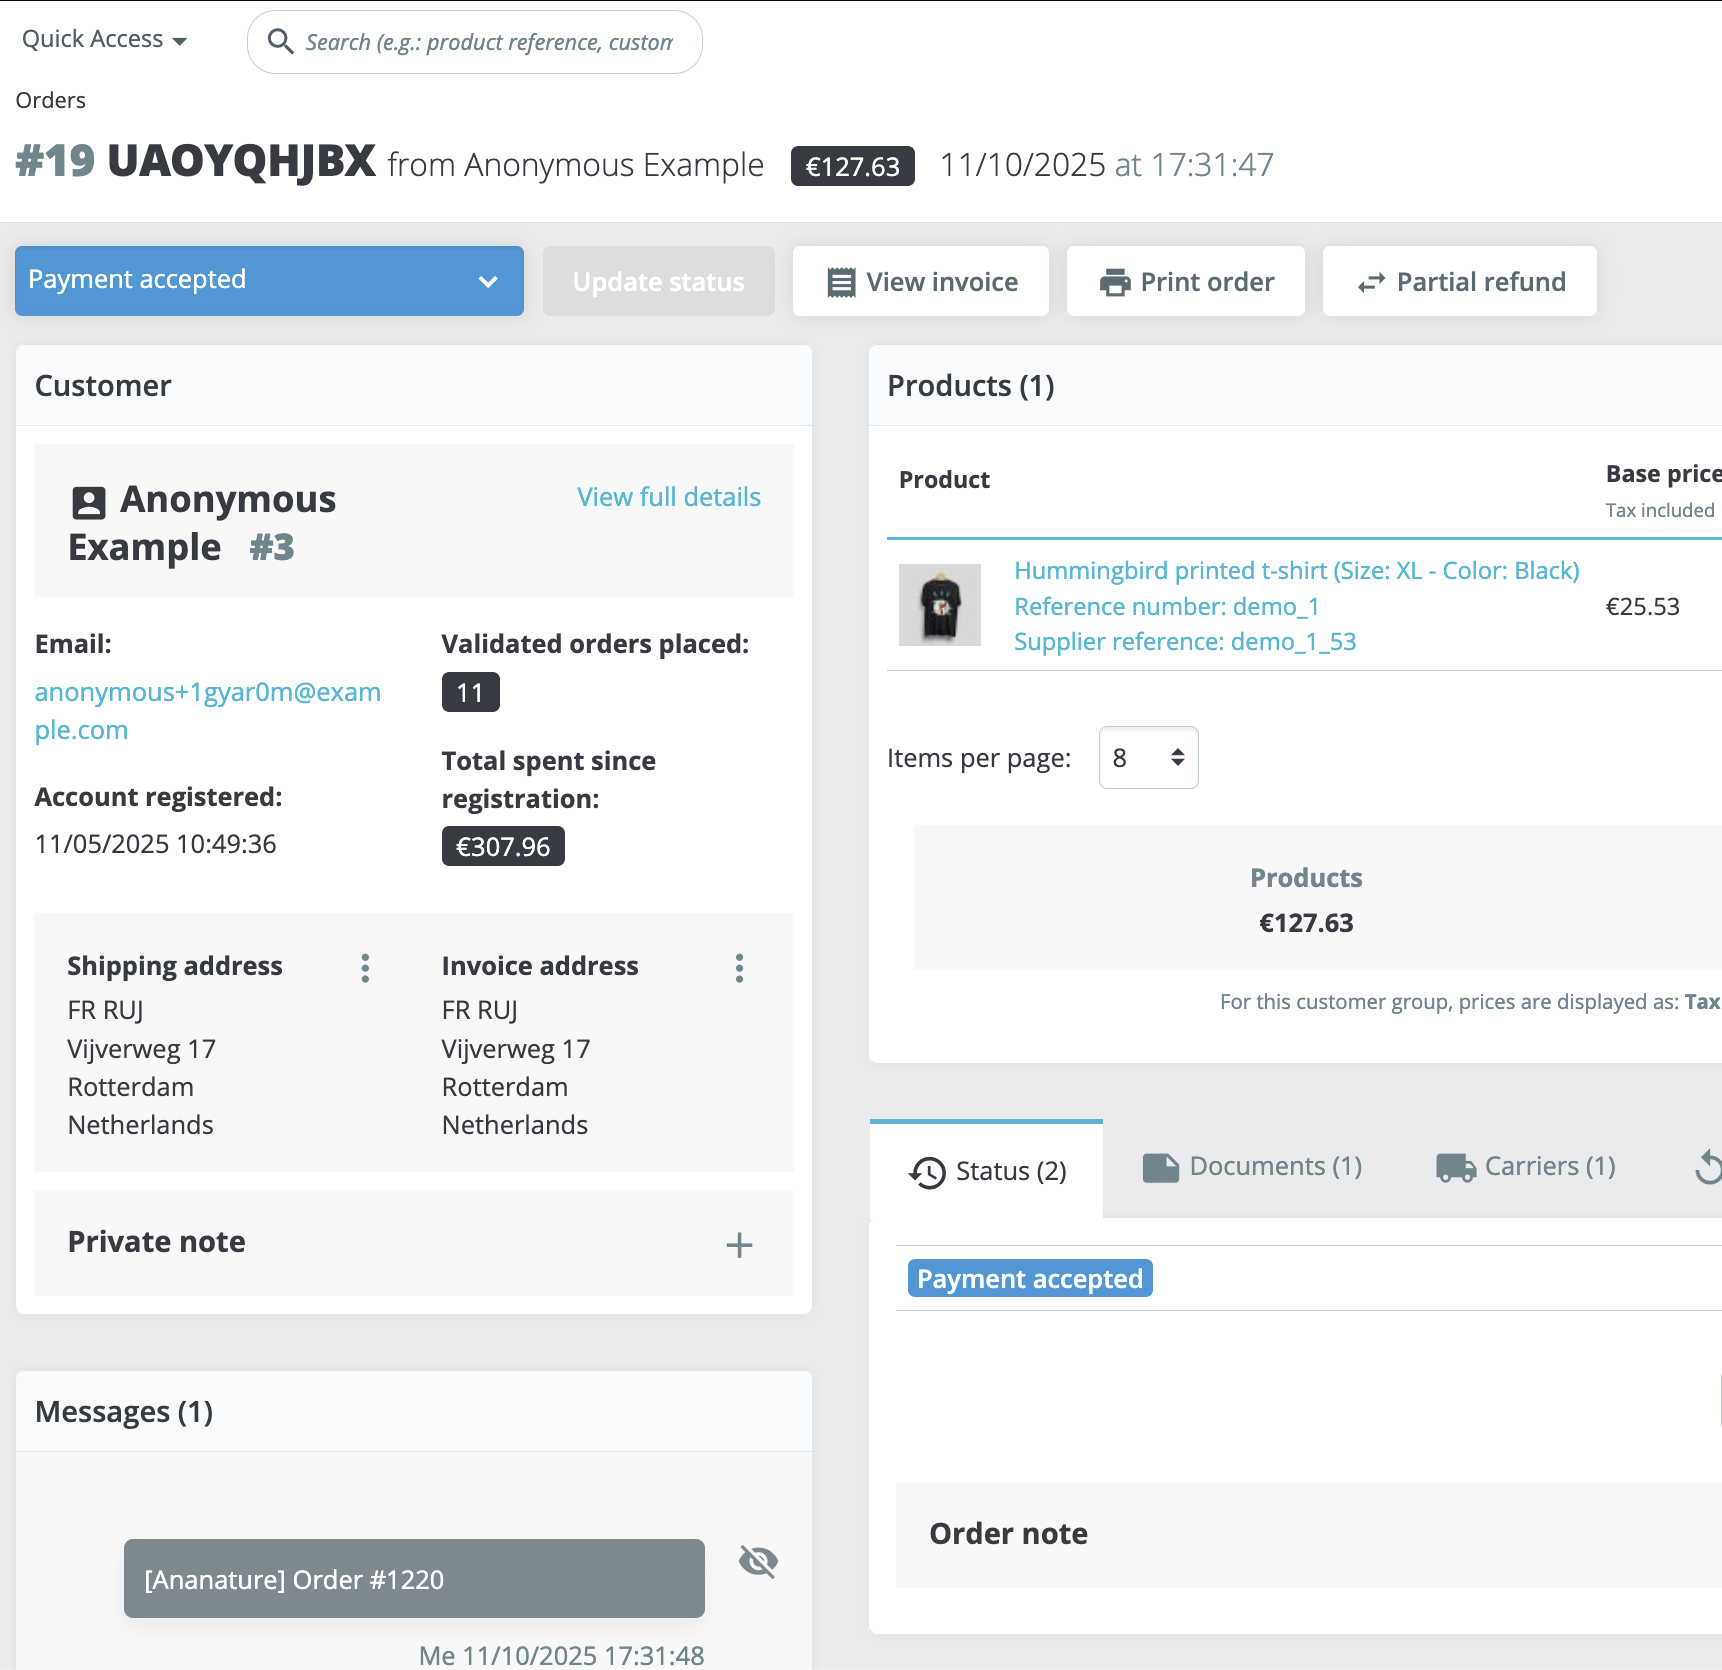This screenshot has width=1722, height=1670.
Task: Switch to the Carriers tab
Action: point(1523,1166)
